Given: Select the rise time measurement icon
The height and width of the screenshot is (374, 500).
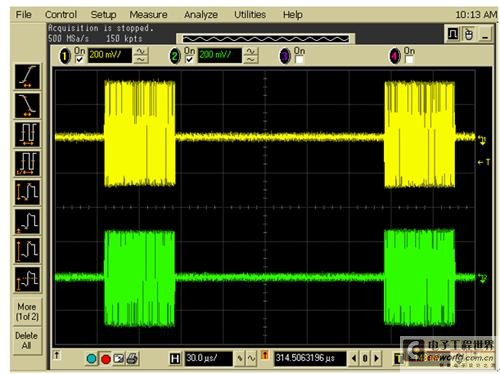Looking at the screenshot, I should pos(27,76).
